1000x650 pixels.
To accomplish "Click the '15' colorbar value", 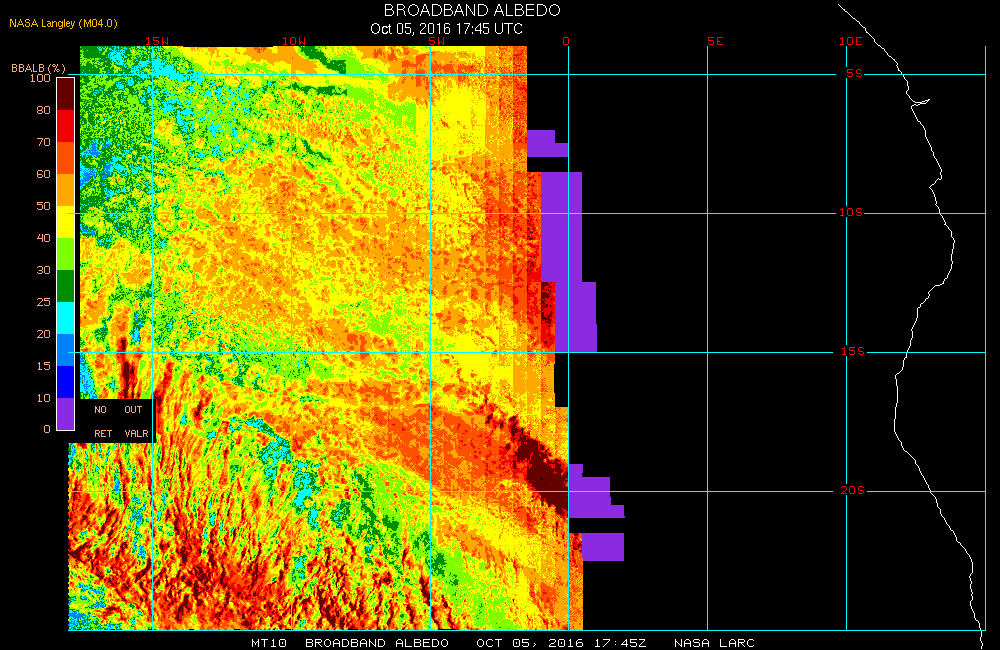I will [x=43, y=366].
